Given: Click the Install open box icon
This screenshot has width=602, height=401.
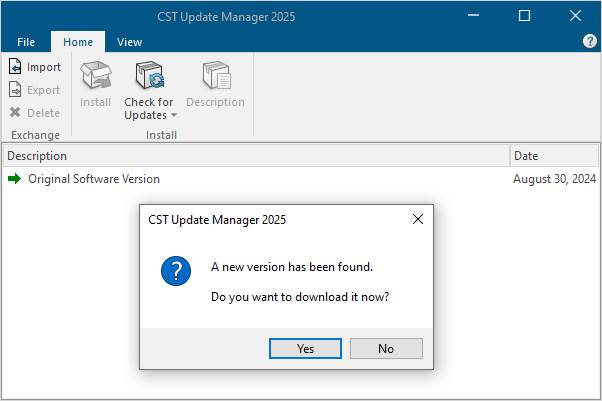Looking at the screenshot, I should tap(96, 75).
